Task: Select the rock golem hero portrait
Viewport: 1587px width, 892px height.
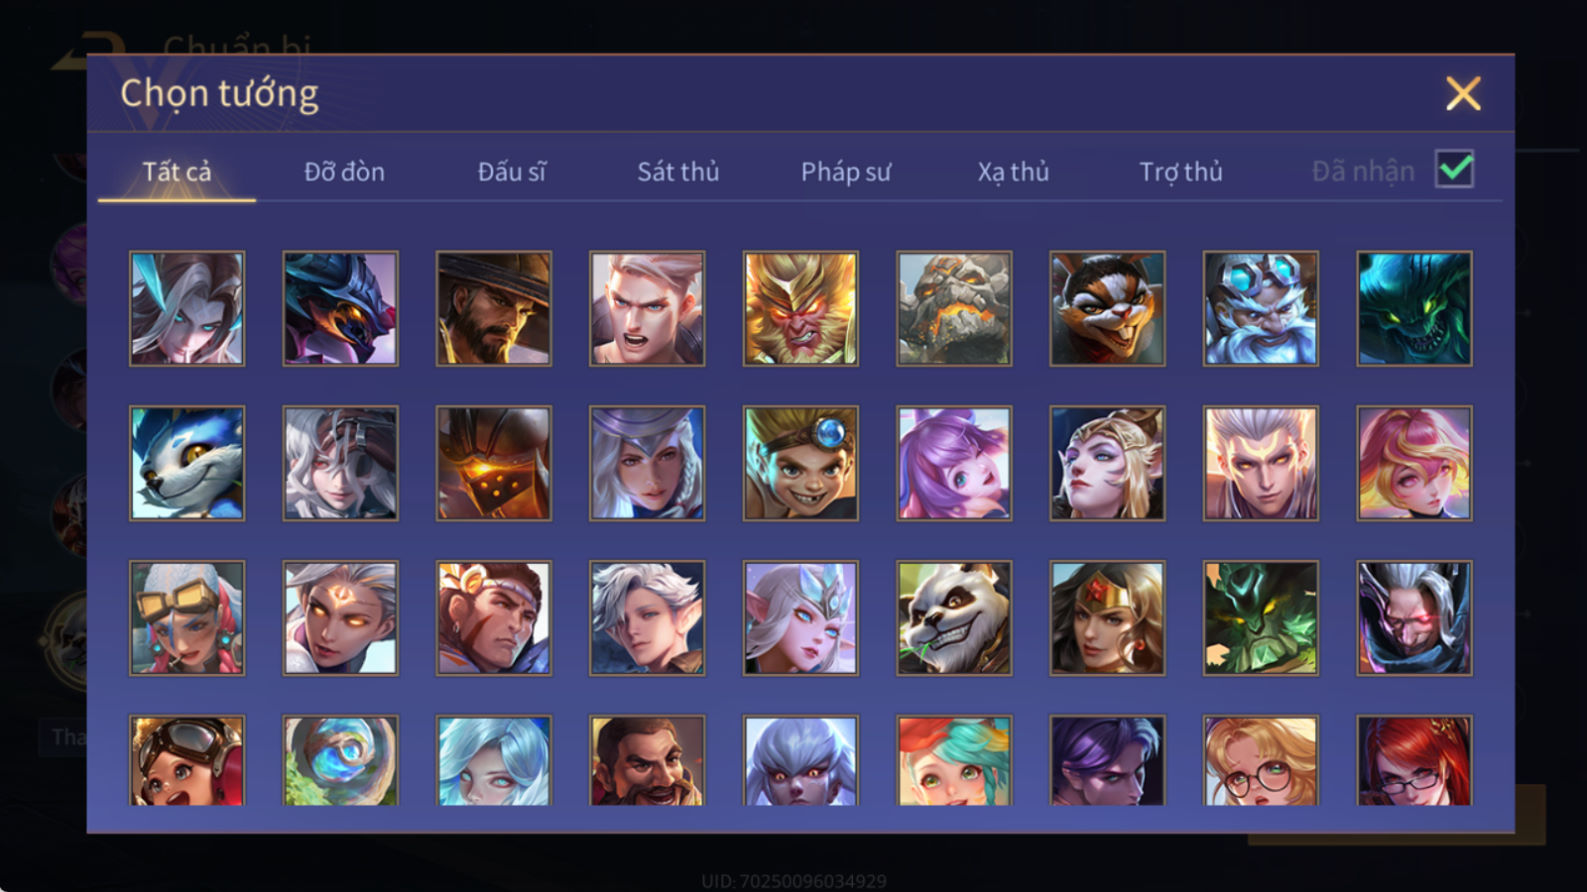Action: [954, 308]
